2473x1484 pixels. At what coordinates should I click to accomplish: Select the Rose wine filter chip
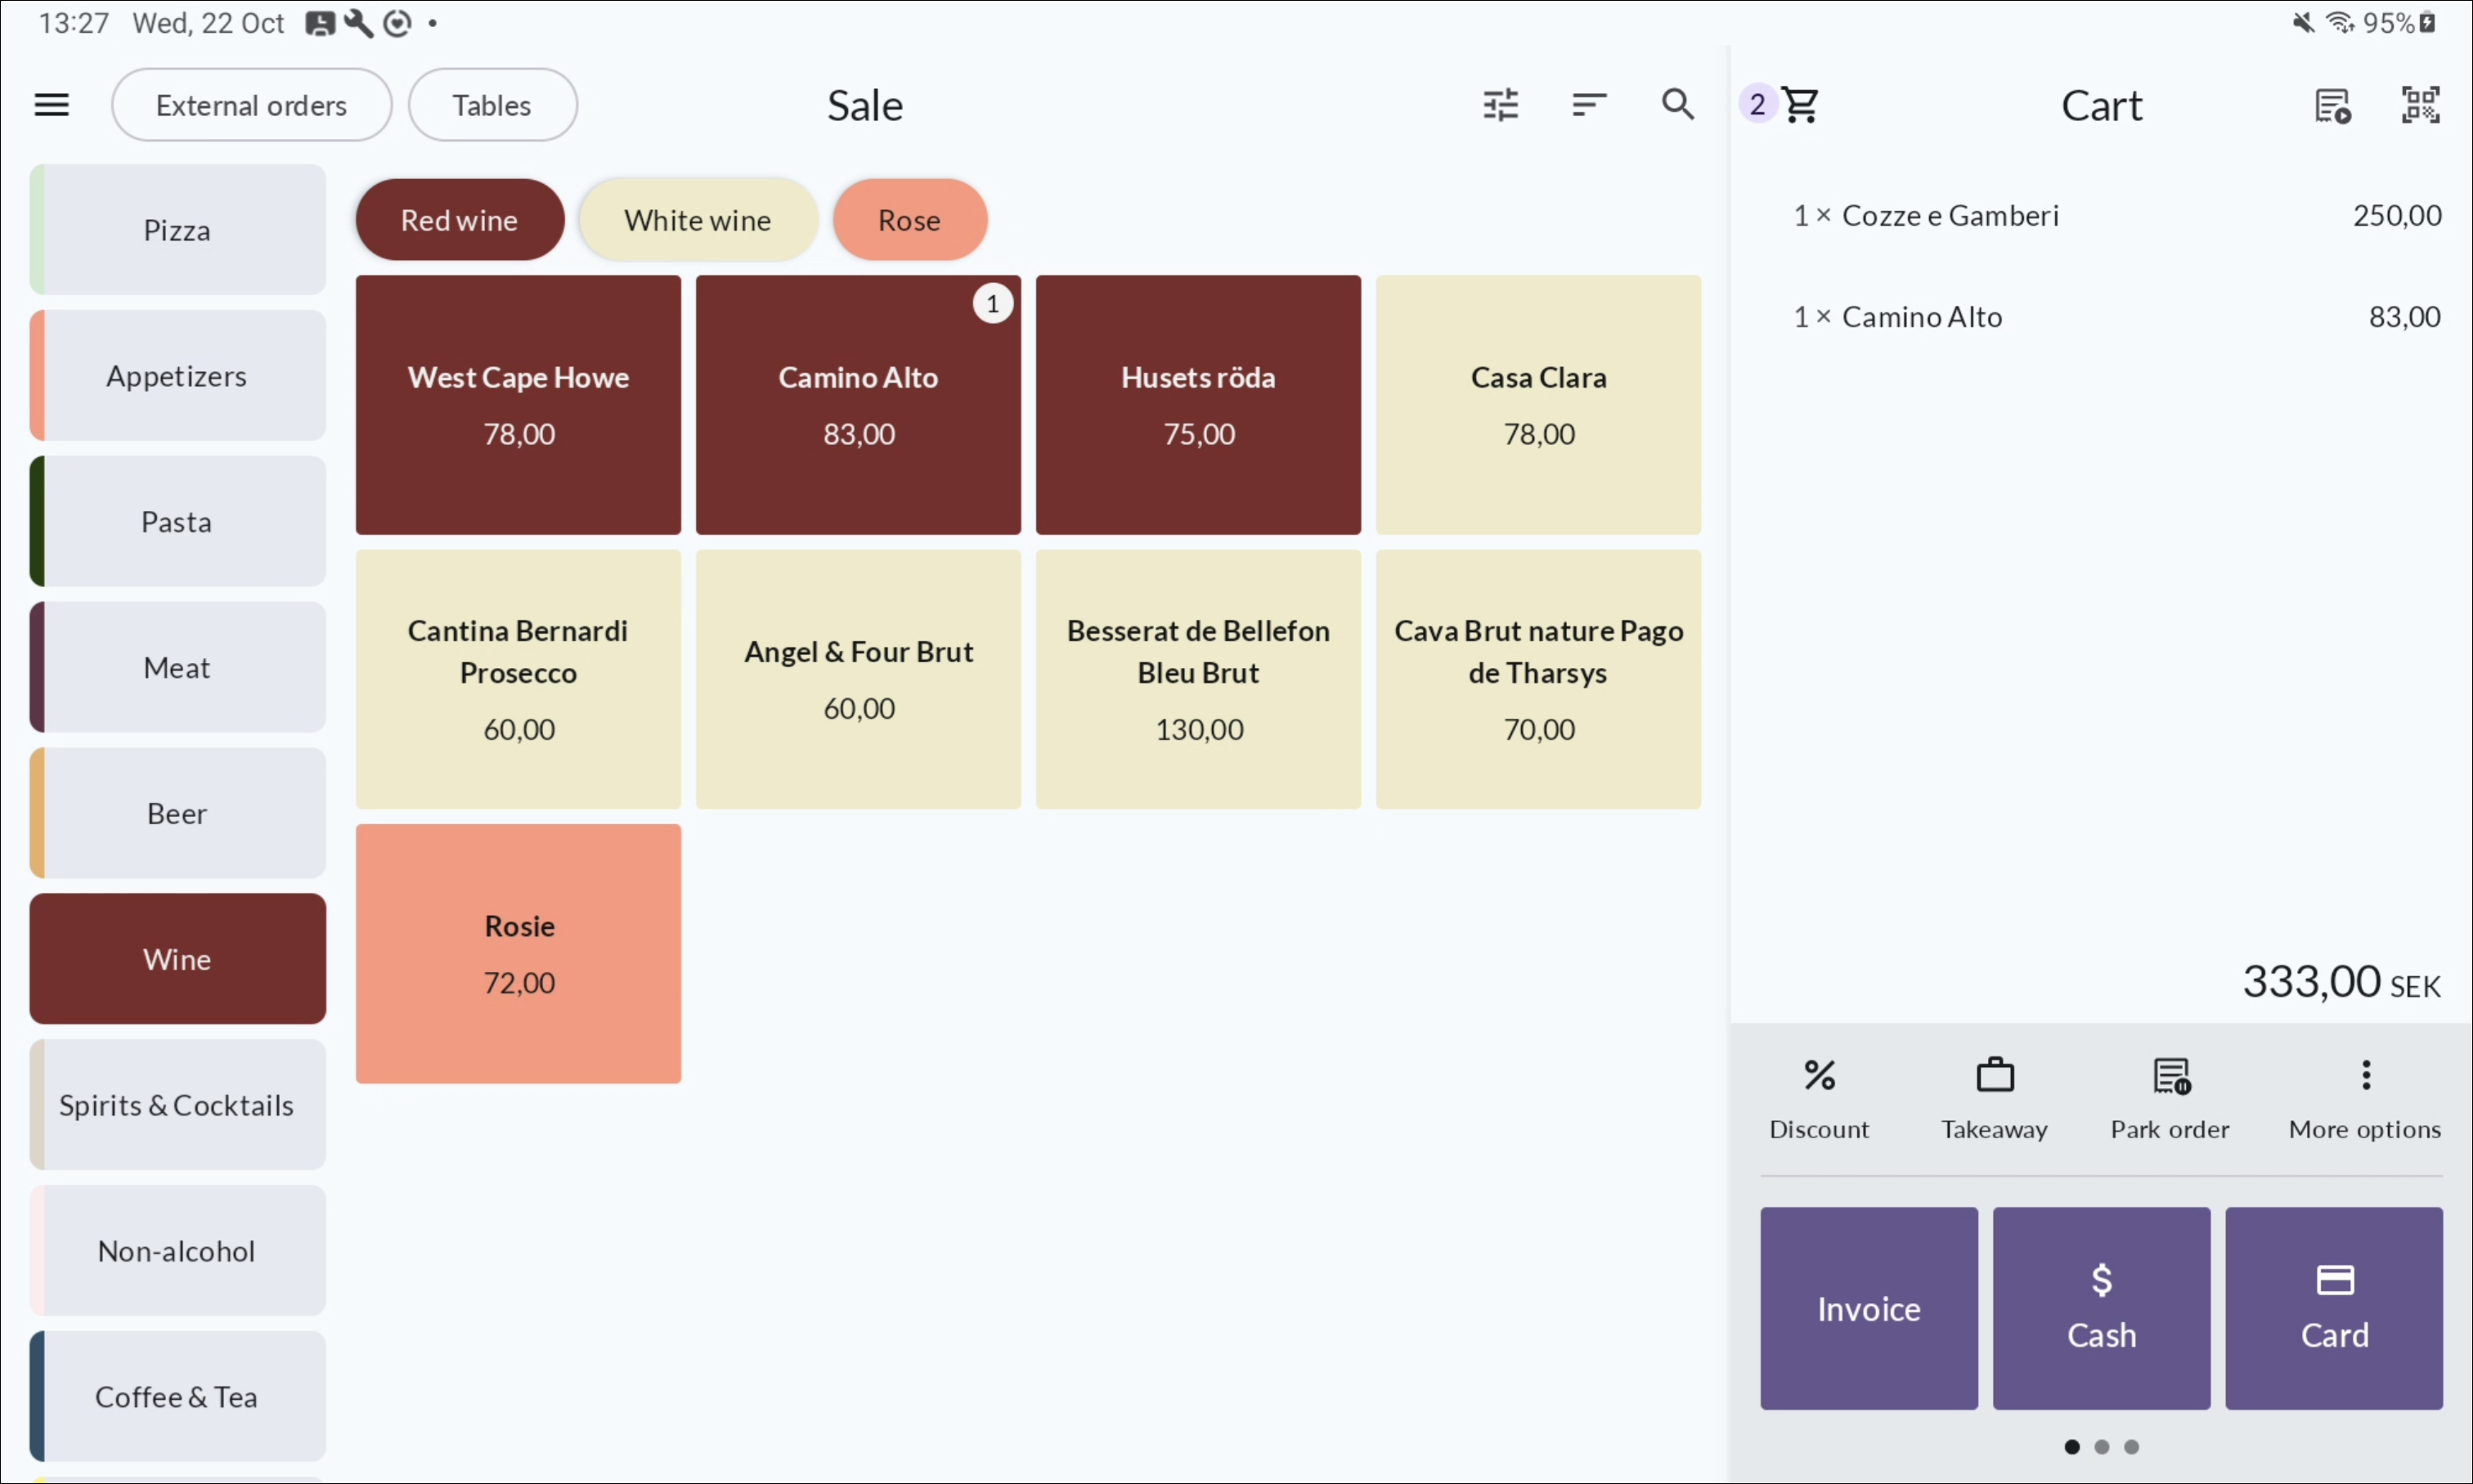[909, 220]
